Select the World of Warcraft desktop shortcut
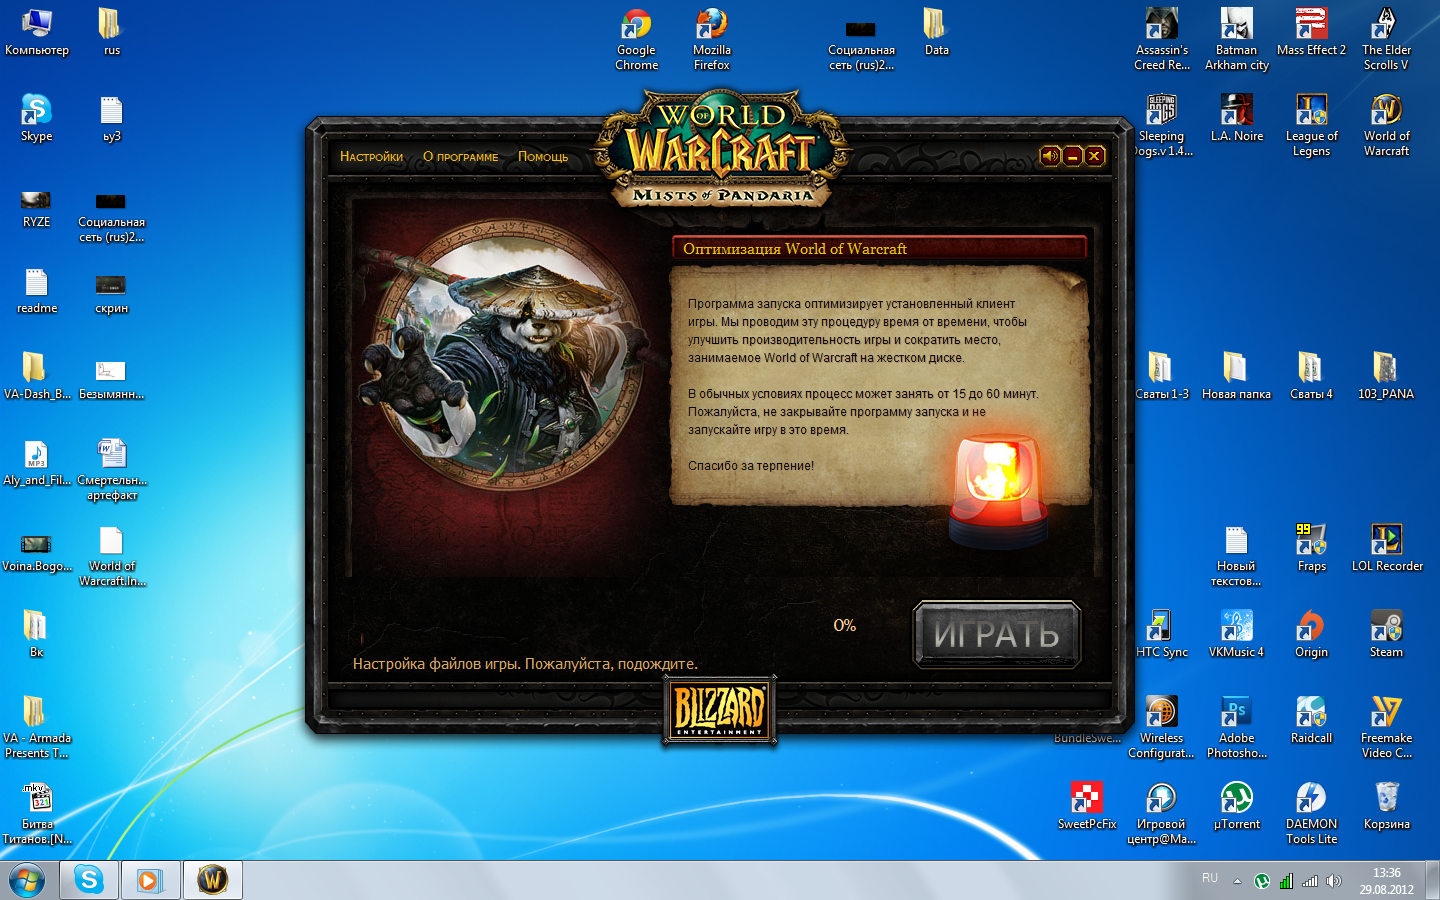The width and height of the screenshot is (1440, 900). (1386, 126)
